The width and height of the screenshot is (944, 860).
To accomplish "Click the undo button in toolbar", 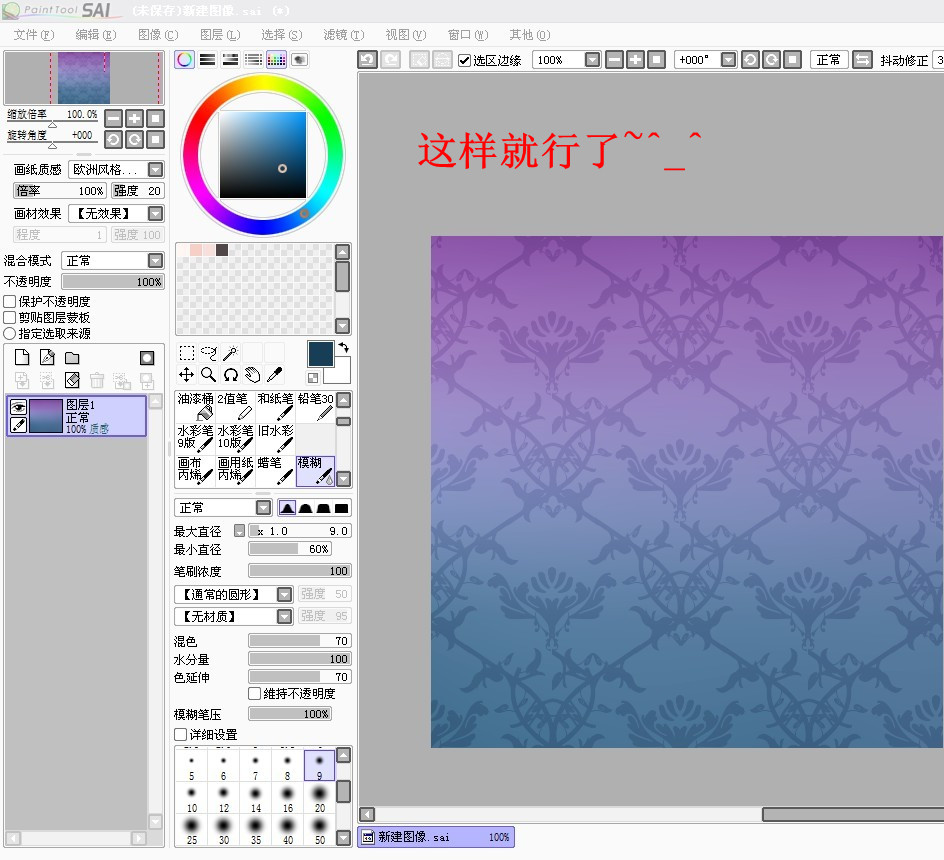I will (x=367, y=60).
